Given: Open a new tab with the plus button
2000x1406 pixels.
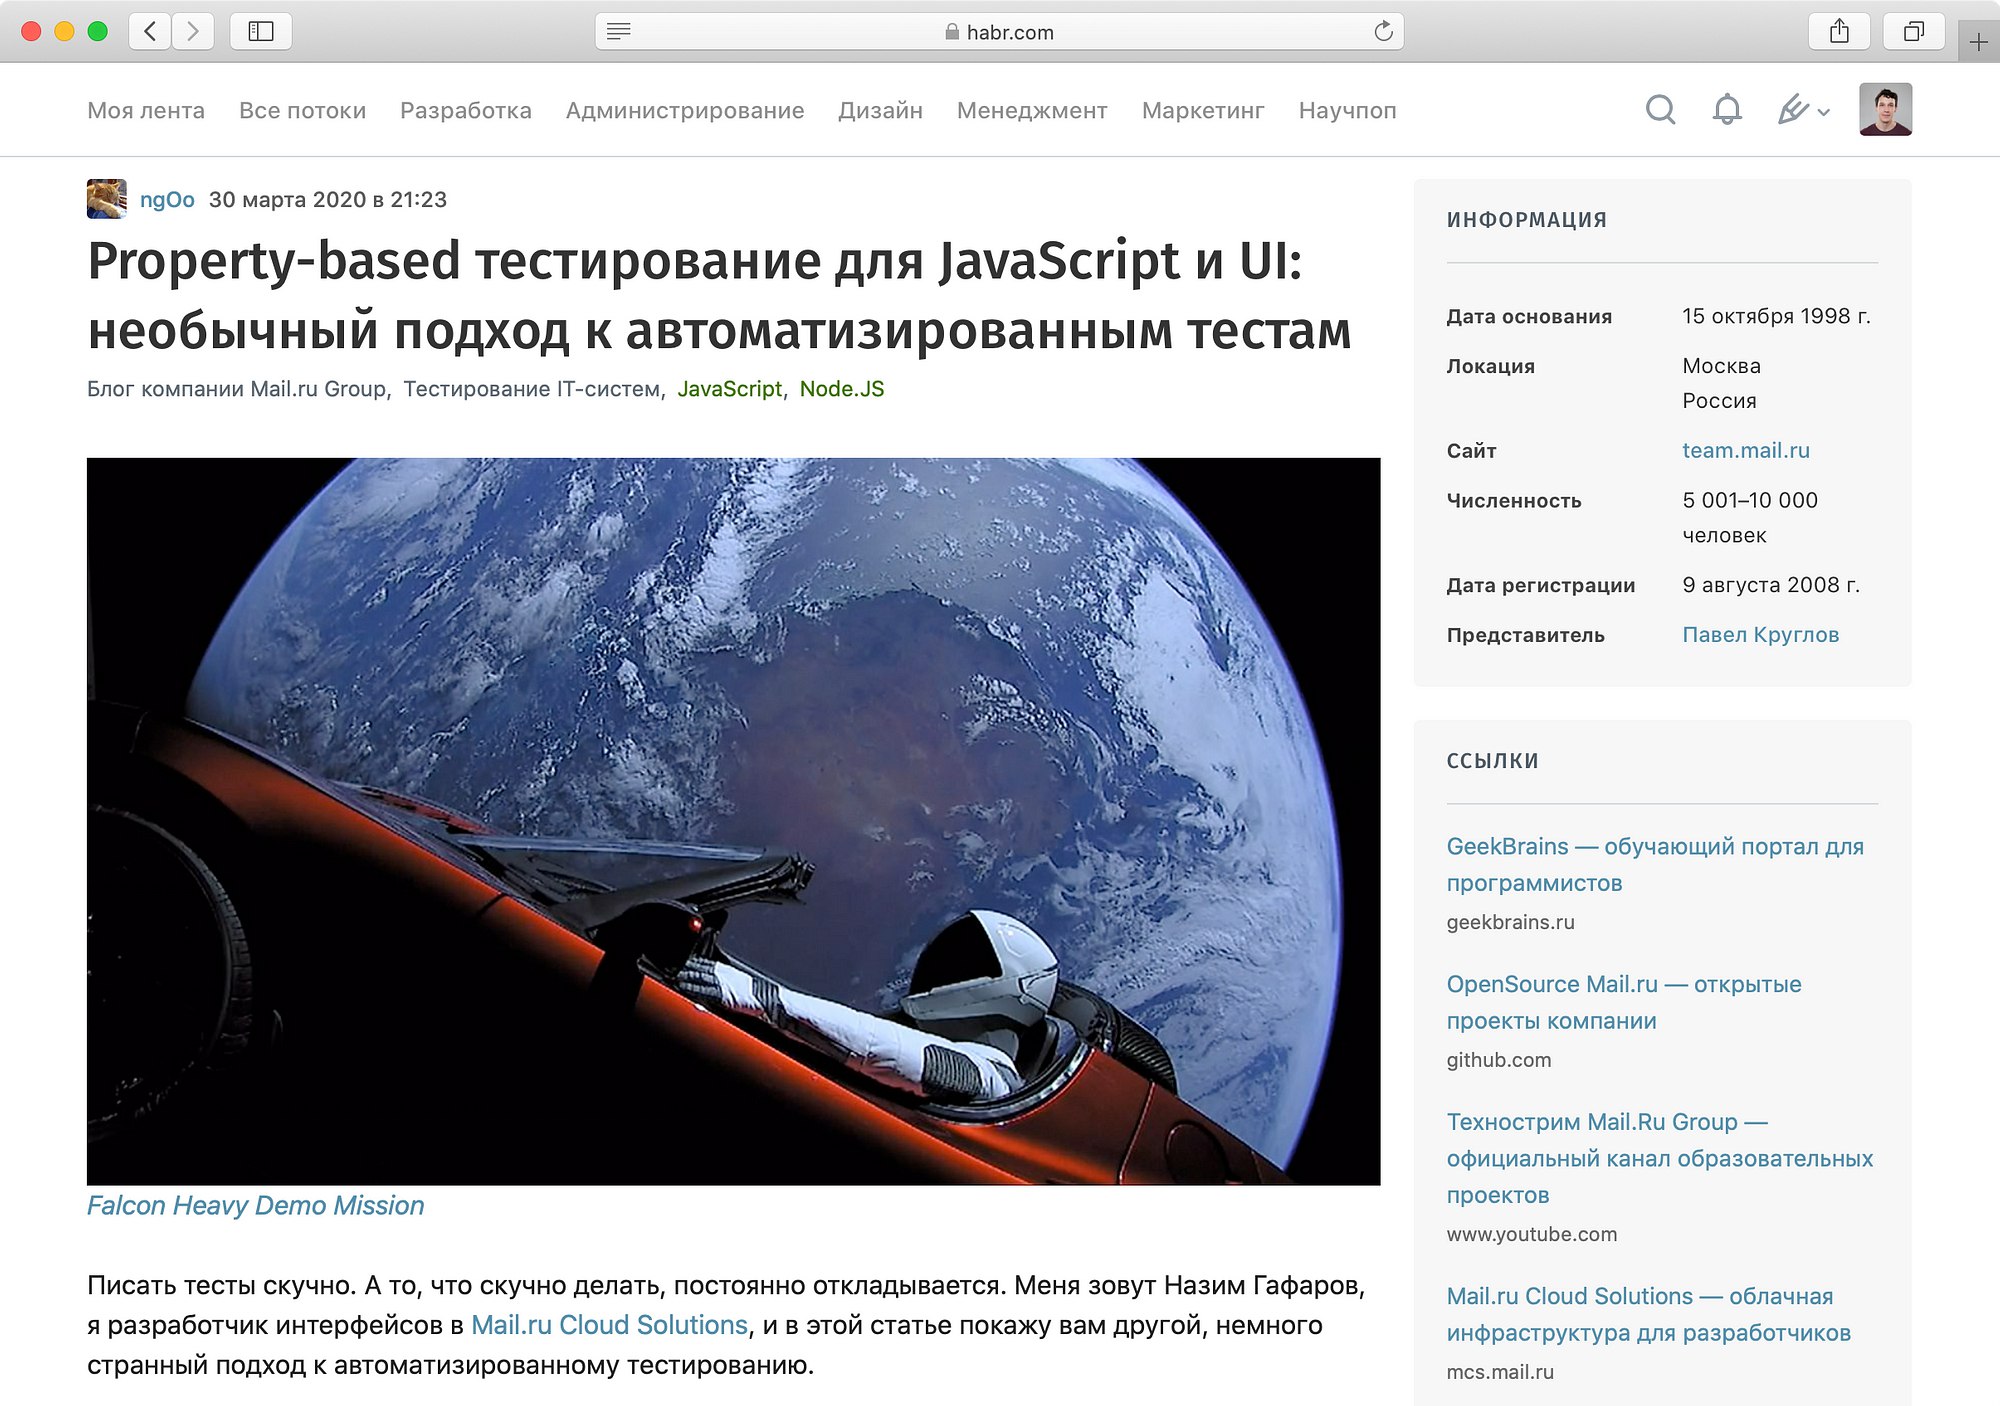Looking at the screenshot, I should tap(1978, 42).
